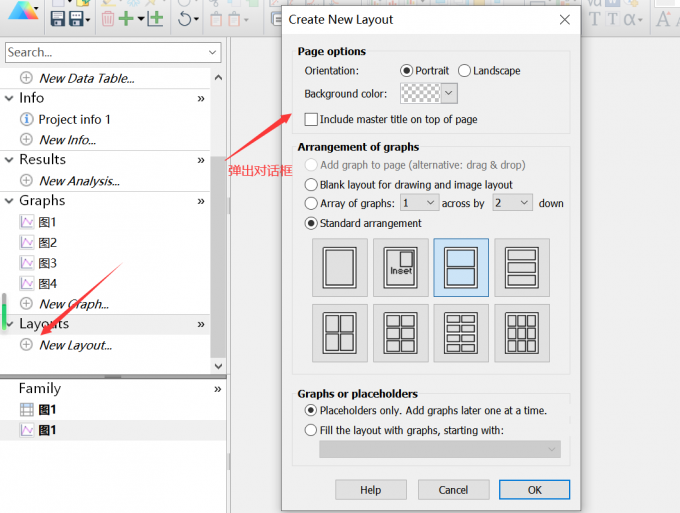Click New Layout... link
This screenshot has width=680, height=513.
[75, 345]
